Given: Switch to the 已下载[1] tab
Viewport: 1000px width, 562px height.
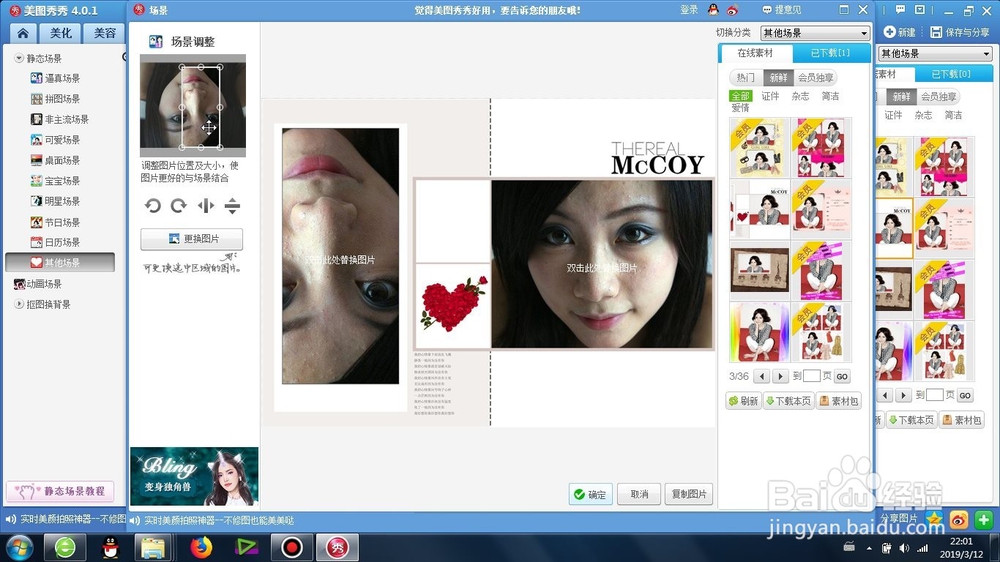Looking at the screenshot, I should pyautogui.click(x=830, y=53).
